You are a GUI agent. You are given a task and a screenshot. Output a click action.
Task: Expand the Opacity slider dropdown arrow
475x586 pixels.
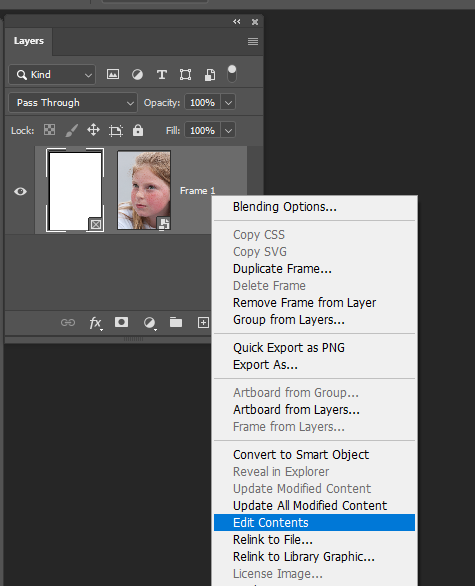[228, 102]
